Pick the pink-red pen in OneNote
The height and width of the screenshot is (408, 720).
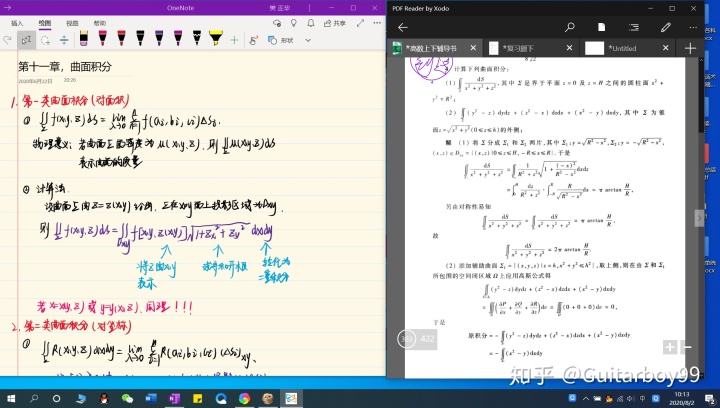coord(102,38)
